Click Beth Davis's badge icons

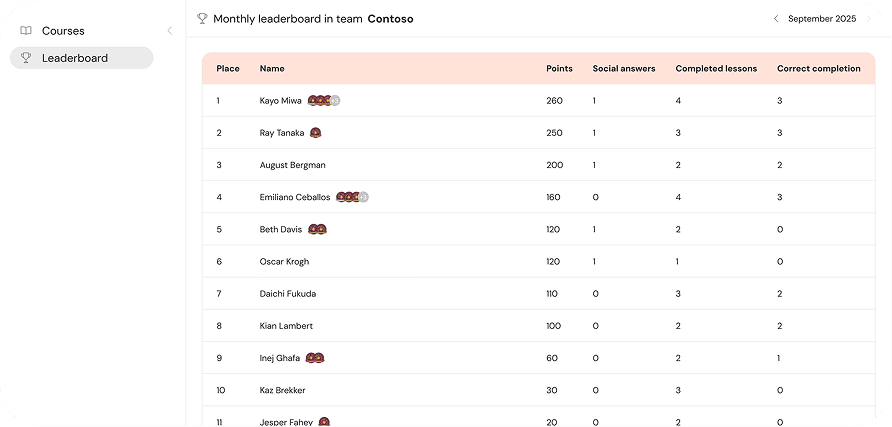[317, 229]
